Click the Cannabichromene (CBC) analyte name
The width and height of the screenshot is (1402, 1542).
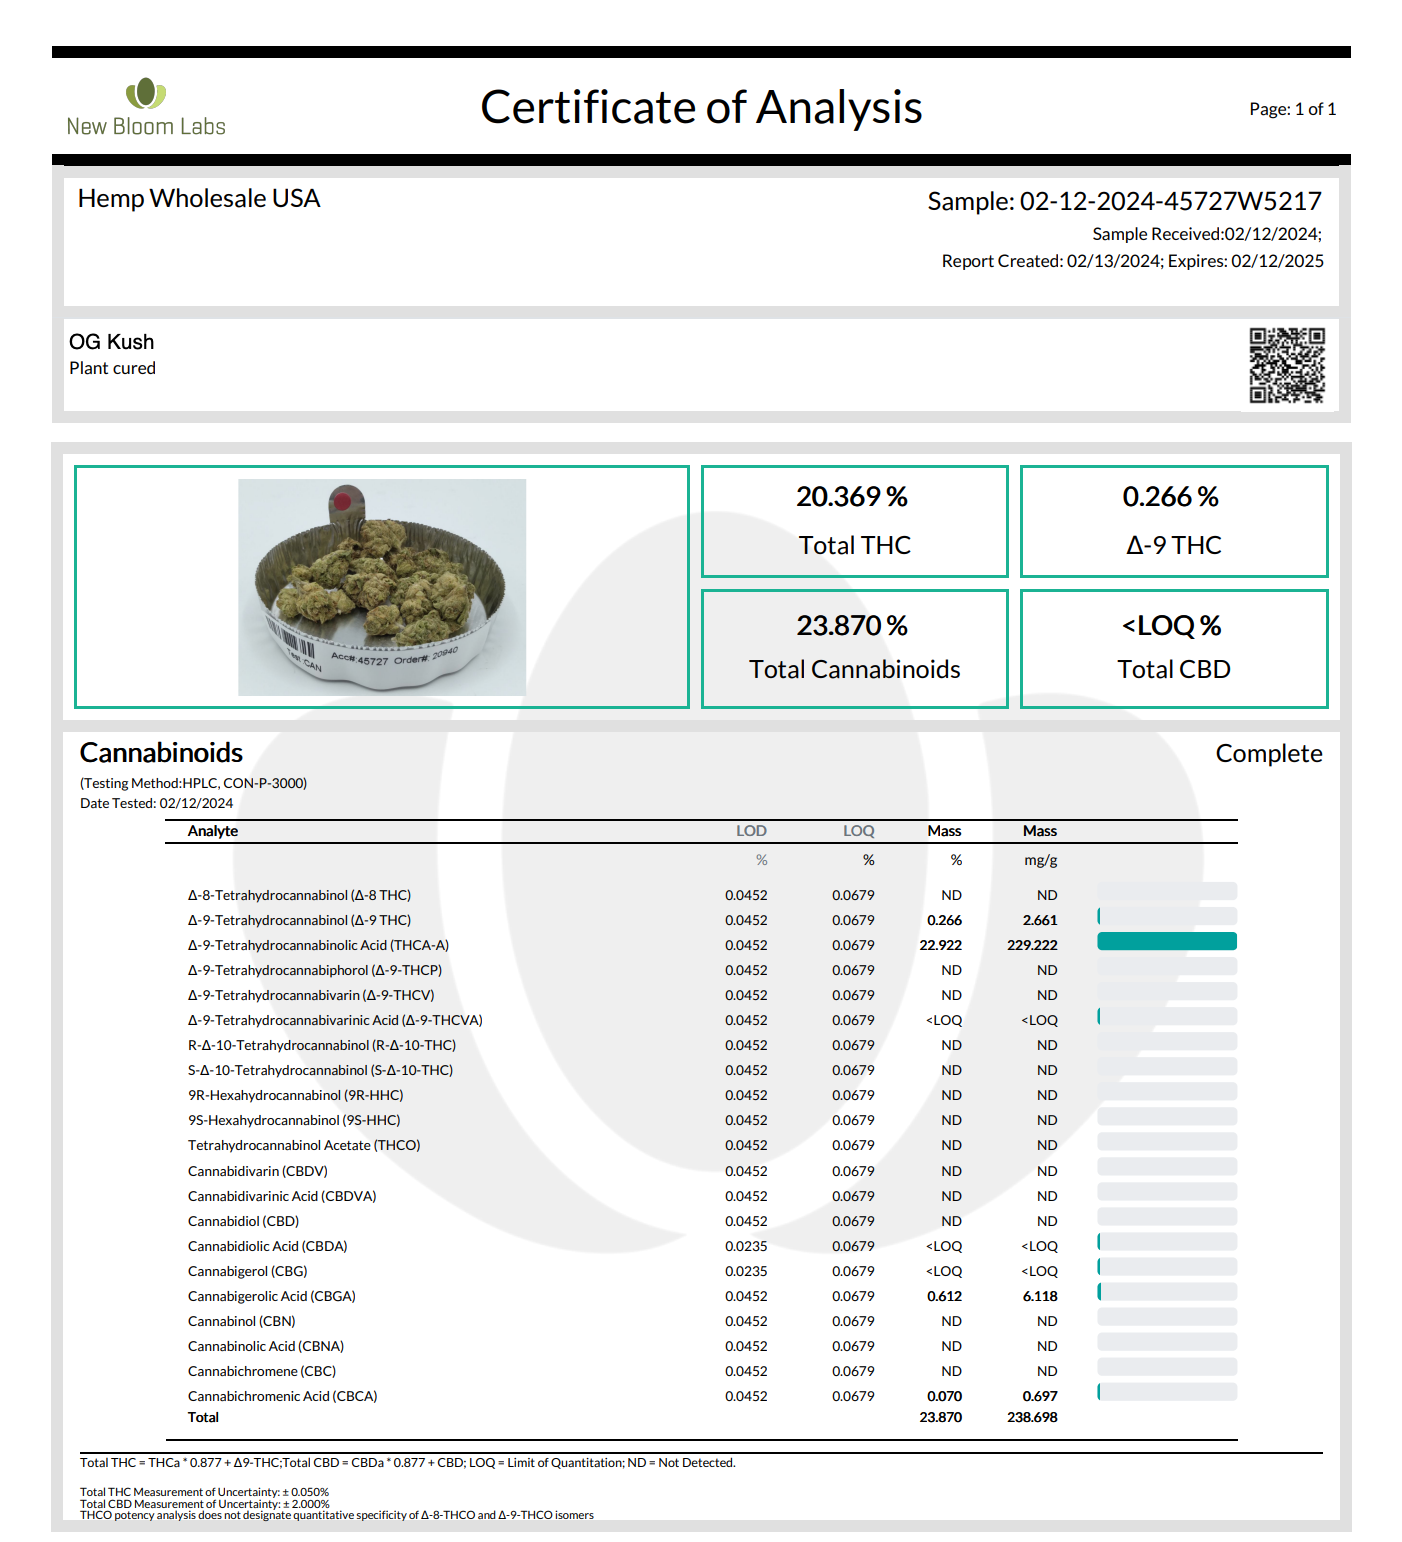coord(262,1371)
